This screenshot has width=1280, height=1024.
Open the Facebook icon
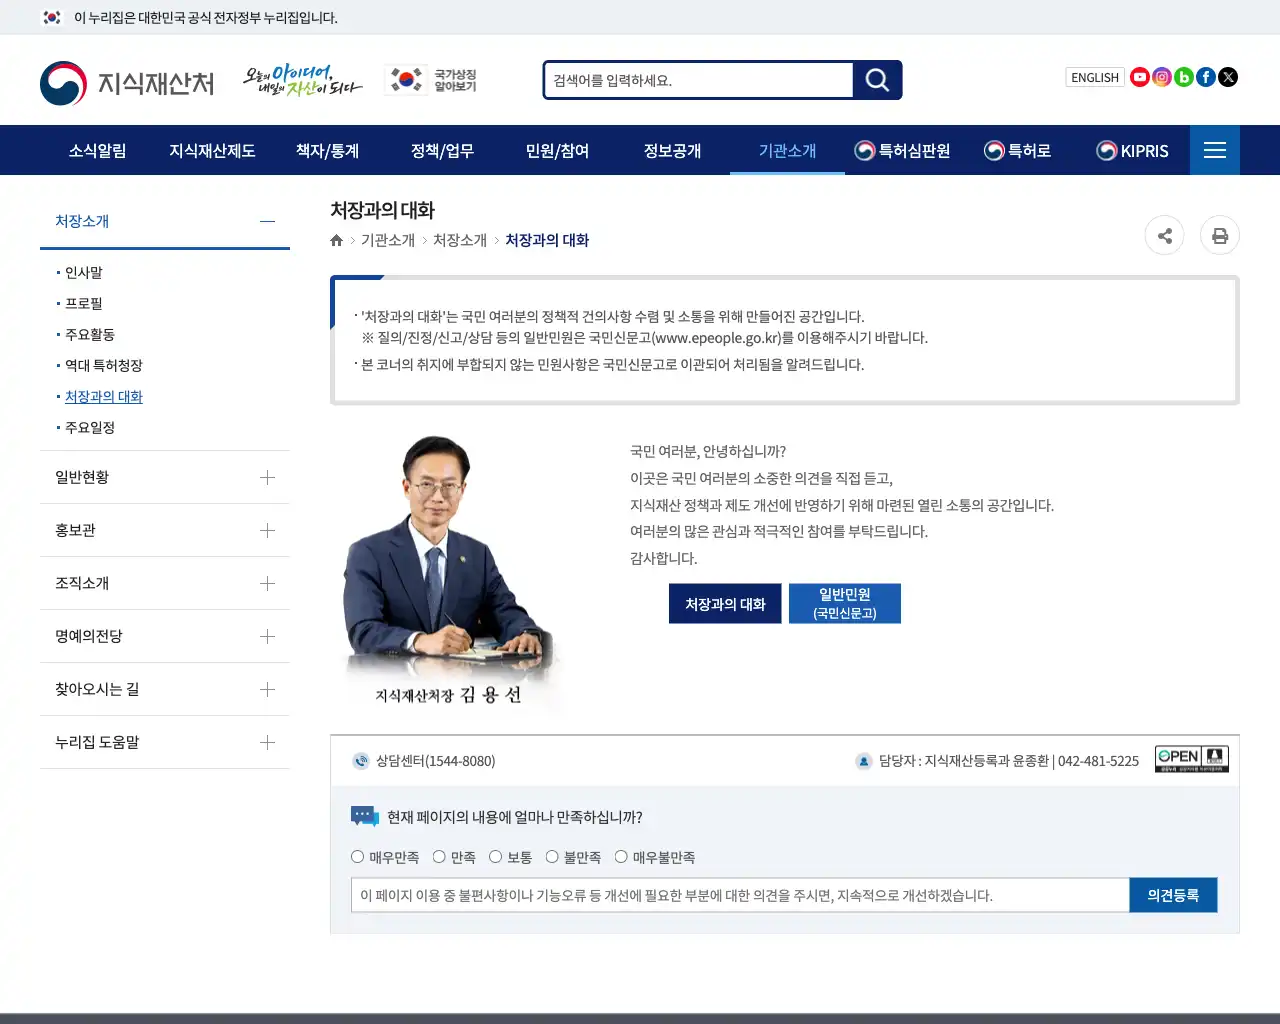(1206, 76)
